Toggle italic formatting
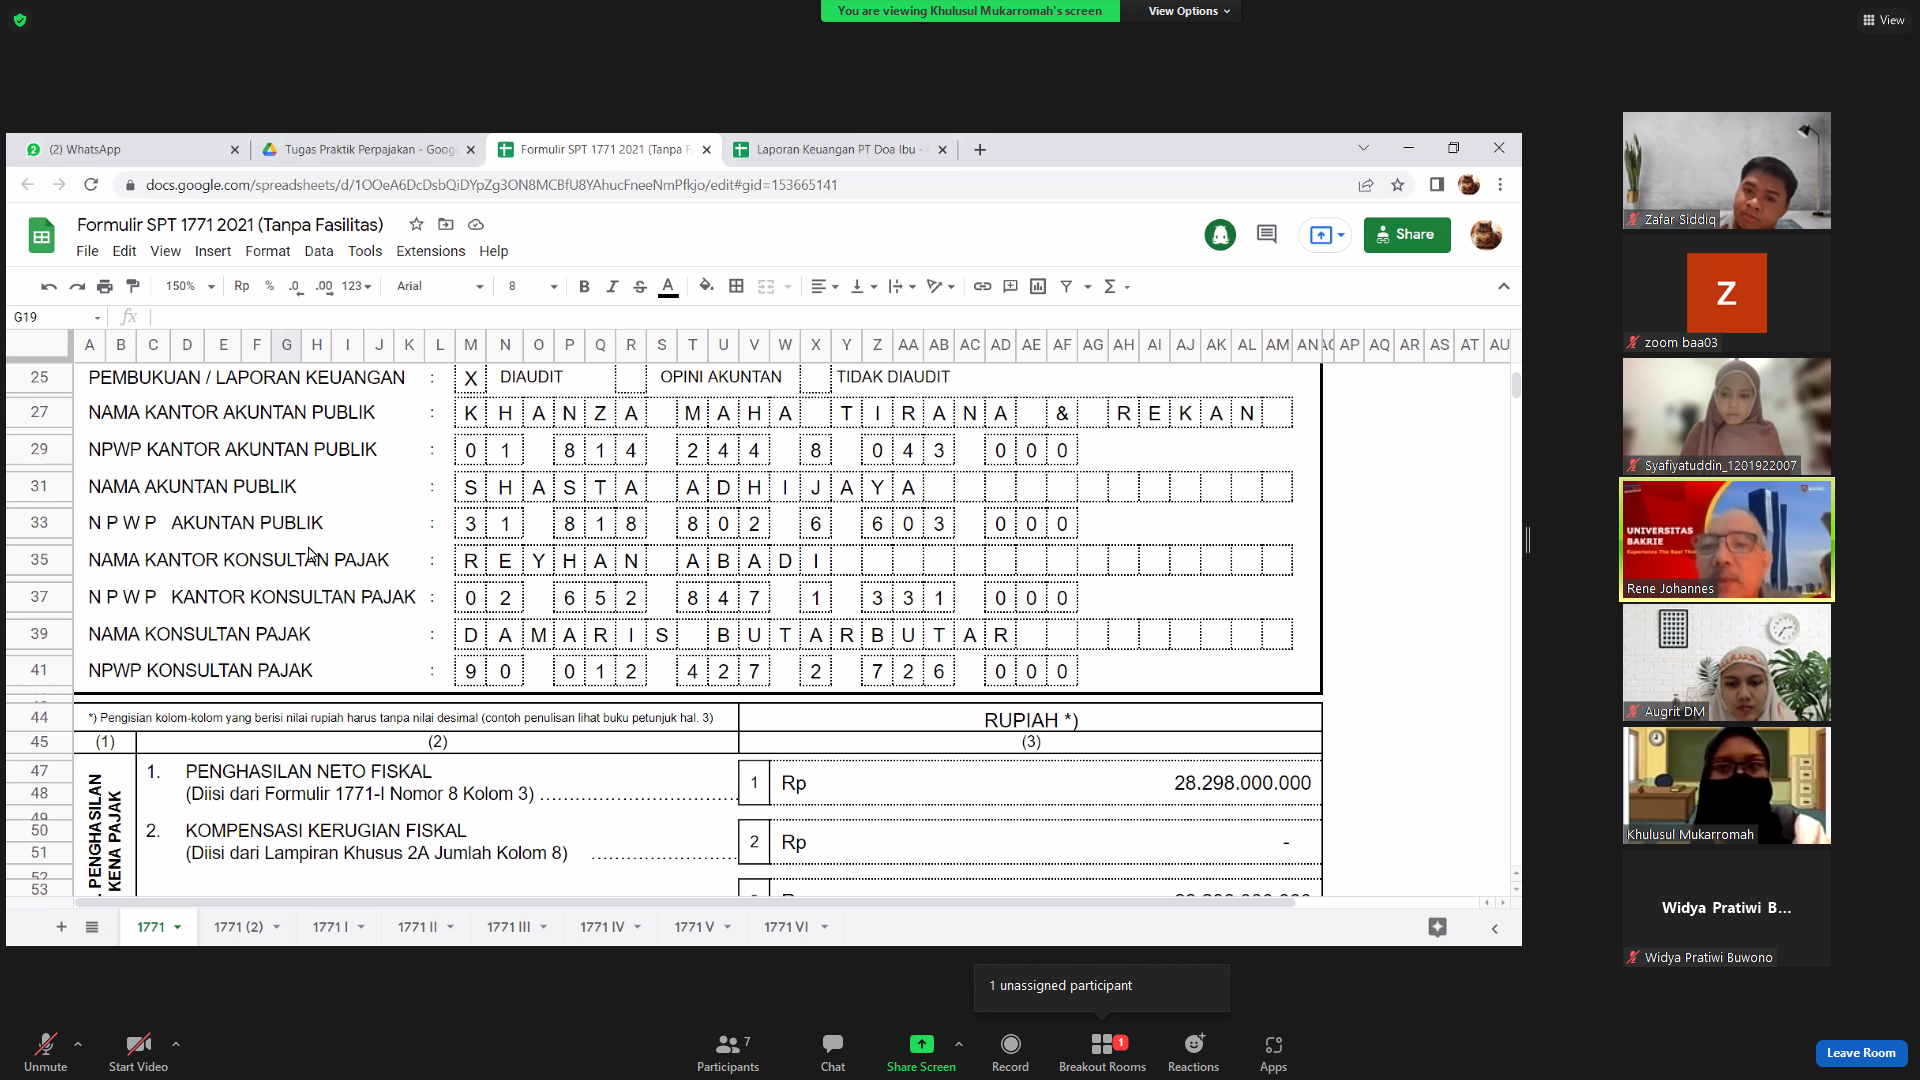Screen dimensions: 1920x1080 point(612,287)
